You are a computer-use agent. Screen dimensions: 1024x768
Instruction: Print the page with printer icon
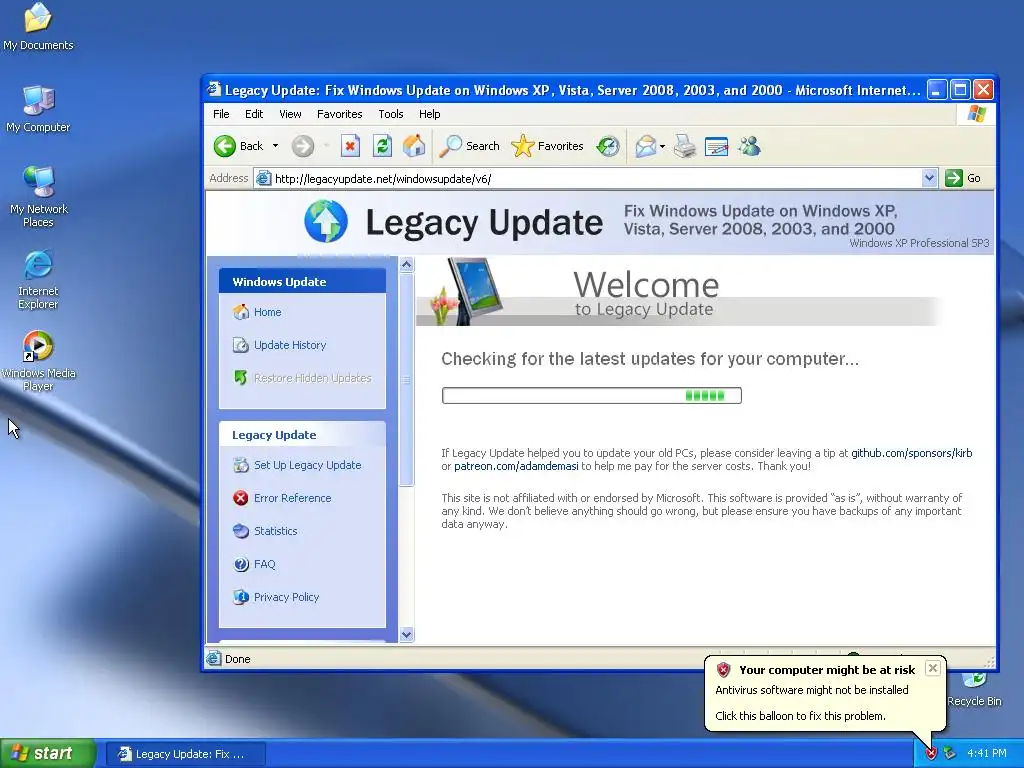(x=684, y=146)
